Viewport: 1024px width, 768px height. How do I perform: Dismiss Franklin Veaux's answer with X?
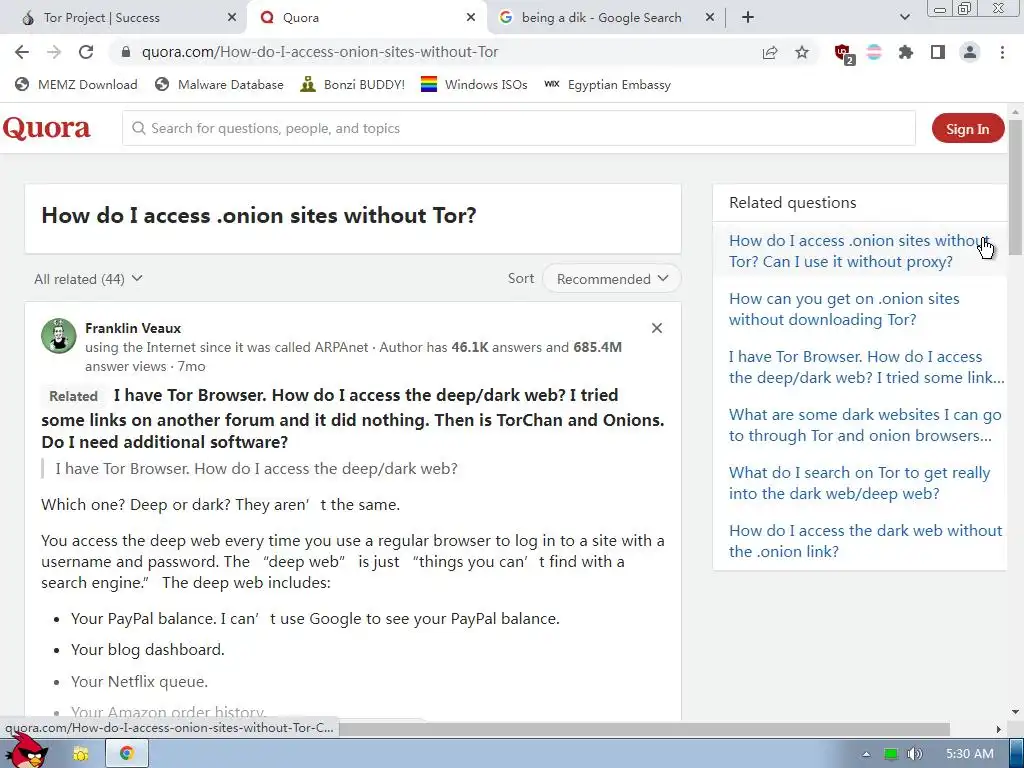(657, 328)
